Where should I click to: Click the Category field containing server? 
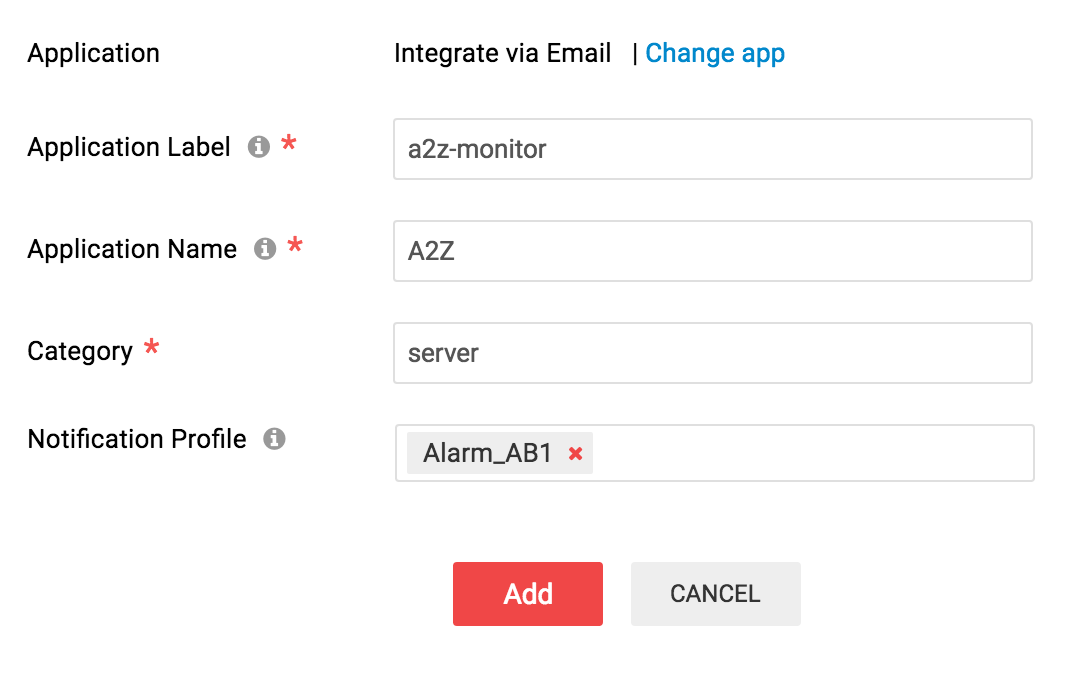(712, 353)
